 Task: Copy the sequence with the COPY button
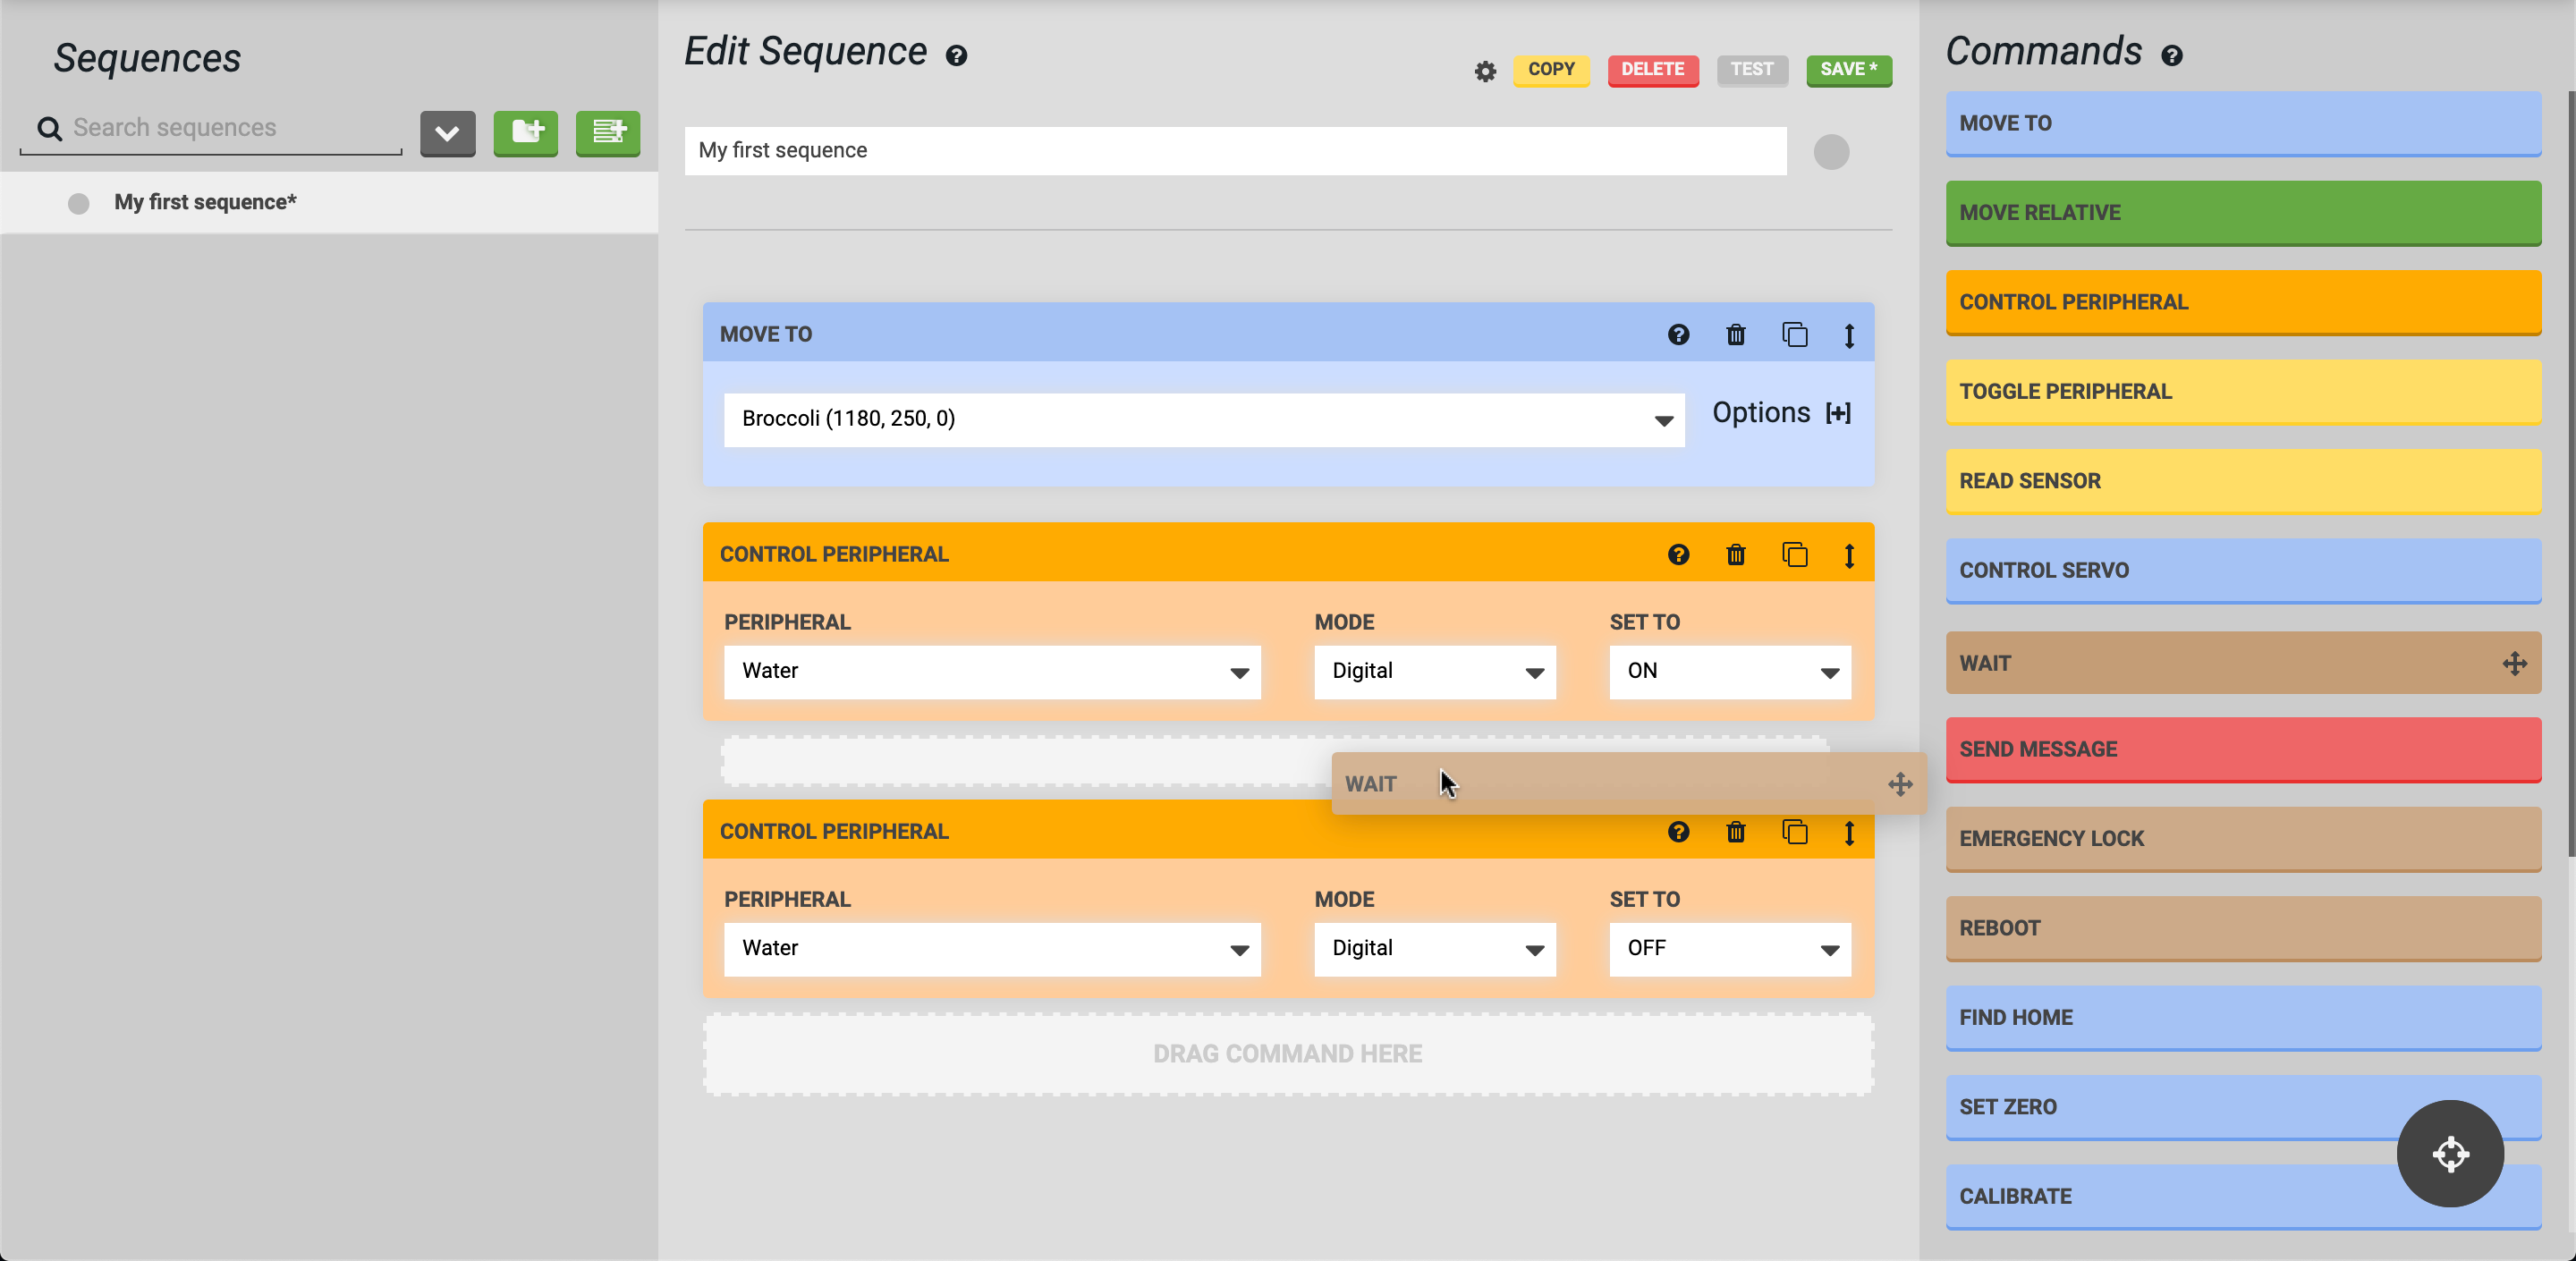(1551, 70)
